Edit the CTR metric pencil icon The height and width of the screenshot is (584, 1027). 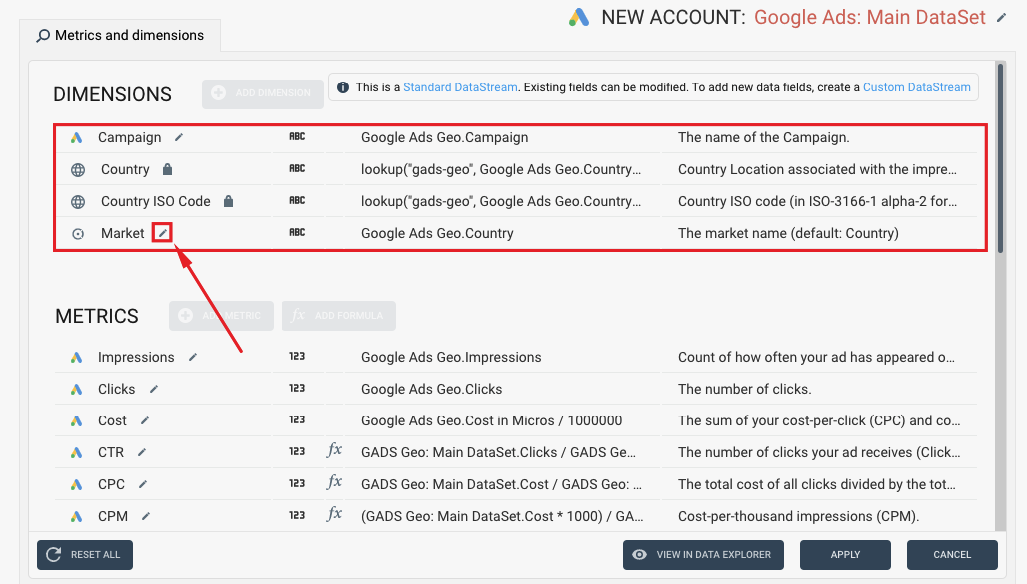[142, 452]
